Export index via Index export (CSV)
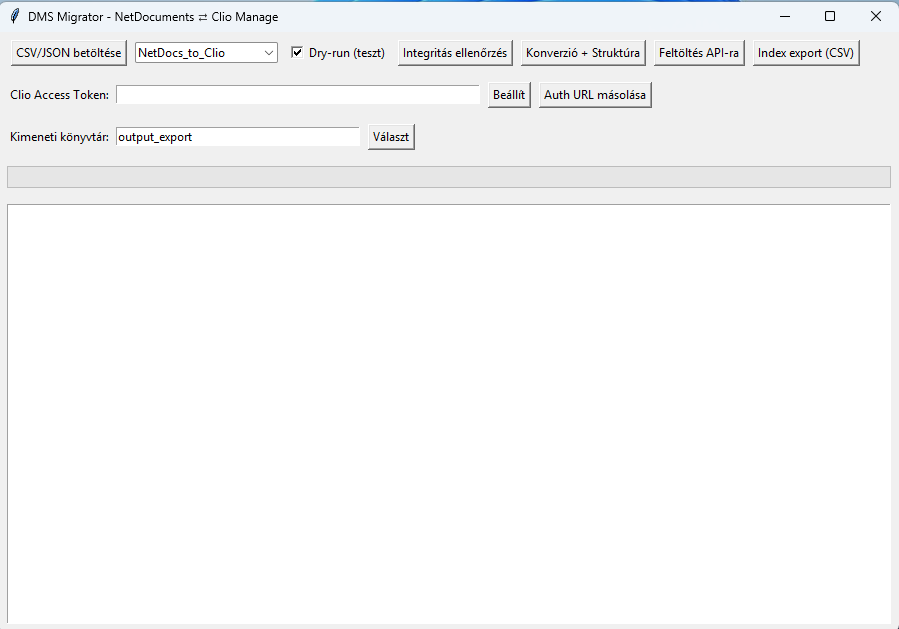The height and width of the screenshot is (629, 899). [806, 53]
